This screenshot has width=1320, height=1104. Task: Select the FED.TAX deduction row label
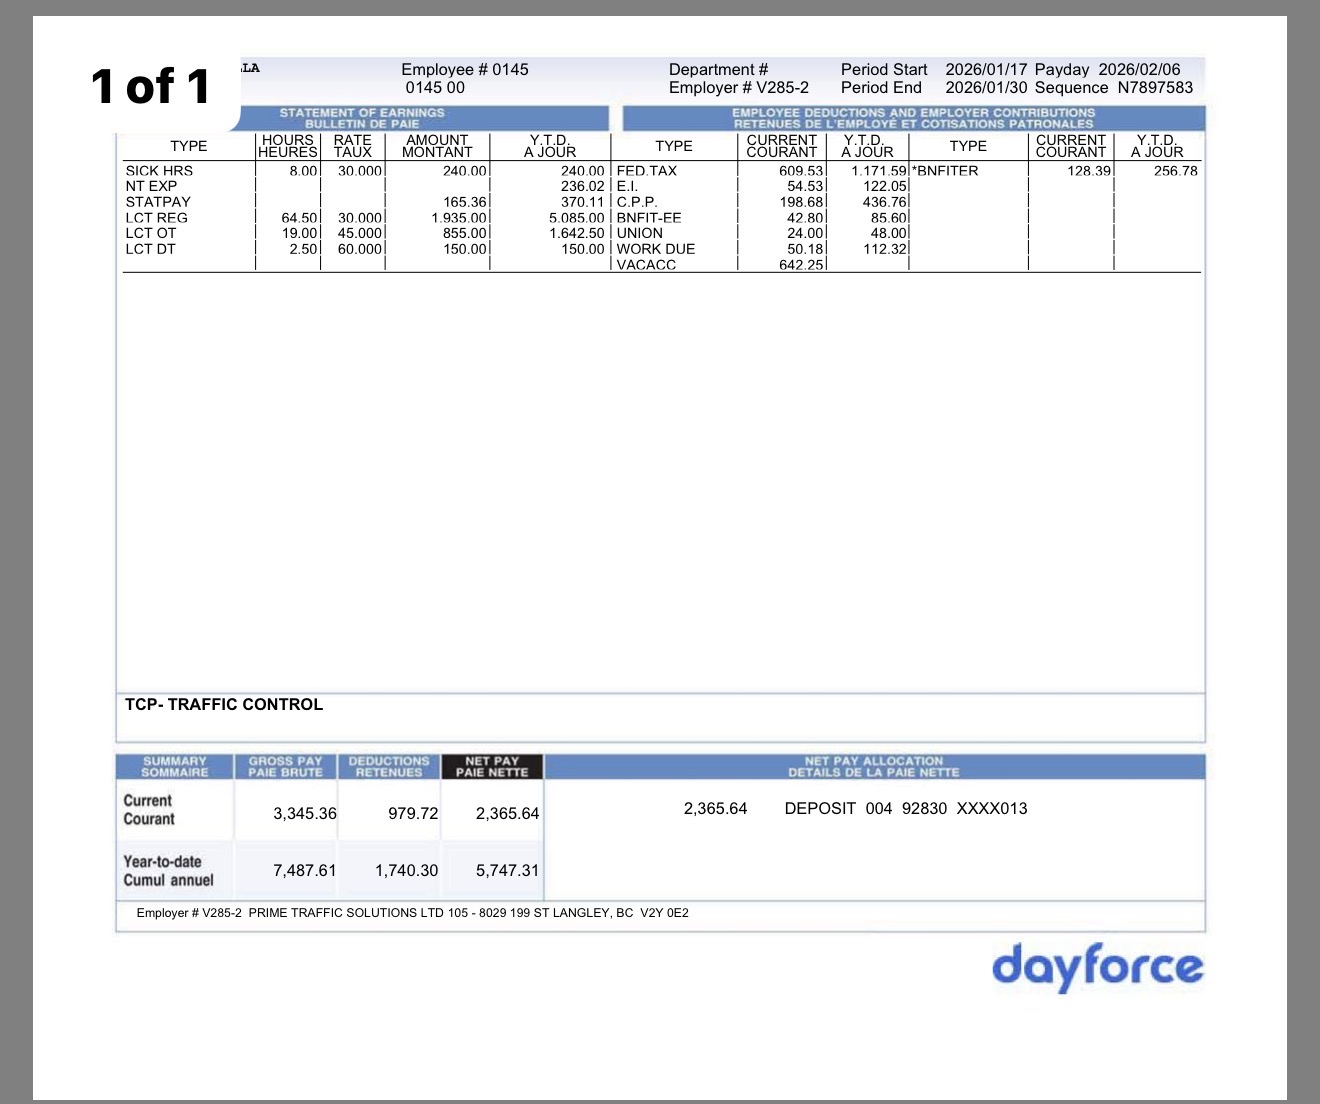pos(646,171)
